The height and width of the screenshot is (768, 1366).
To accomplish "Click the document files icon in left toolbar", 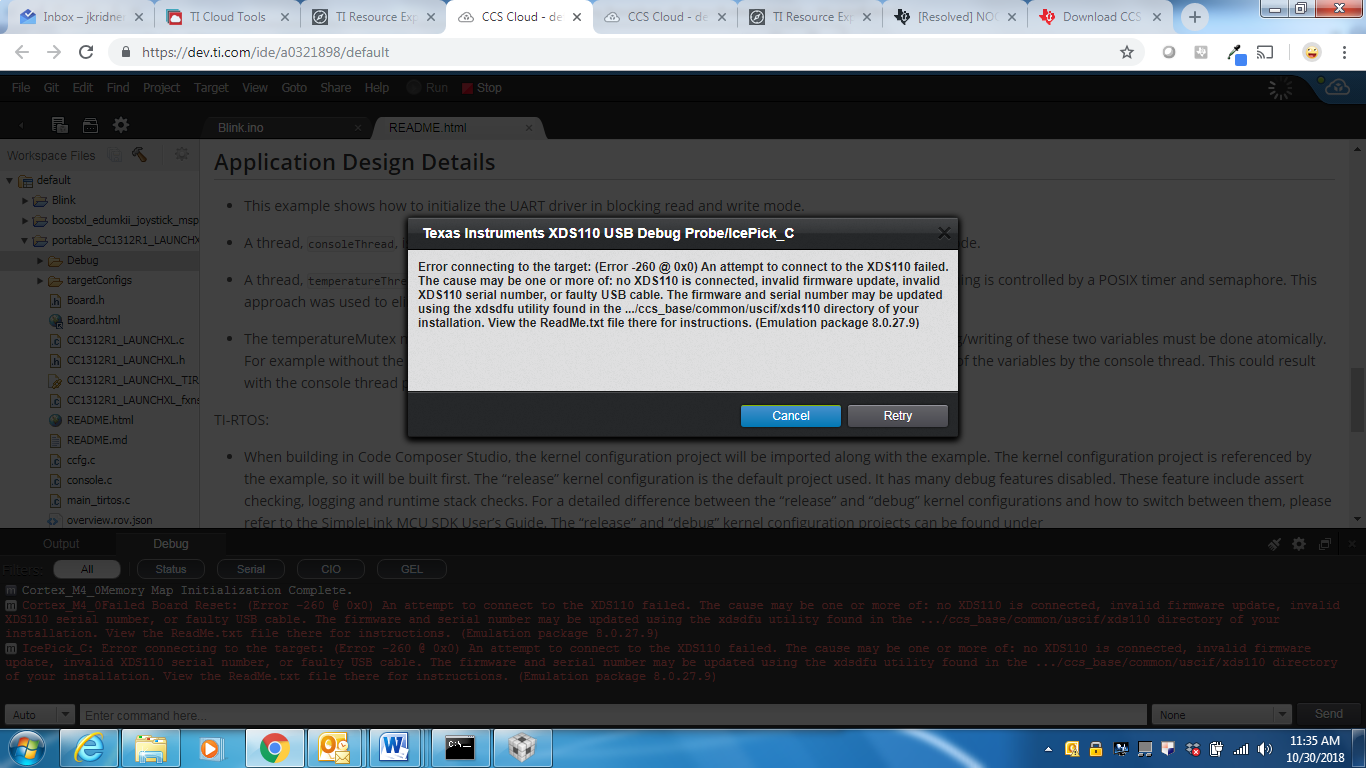I will click(x=60, y=125).
